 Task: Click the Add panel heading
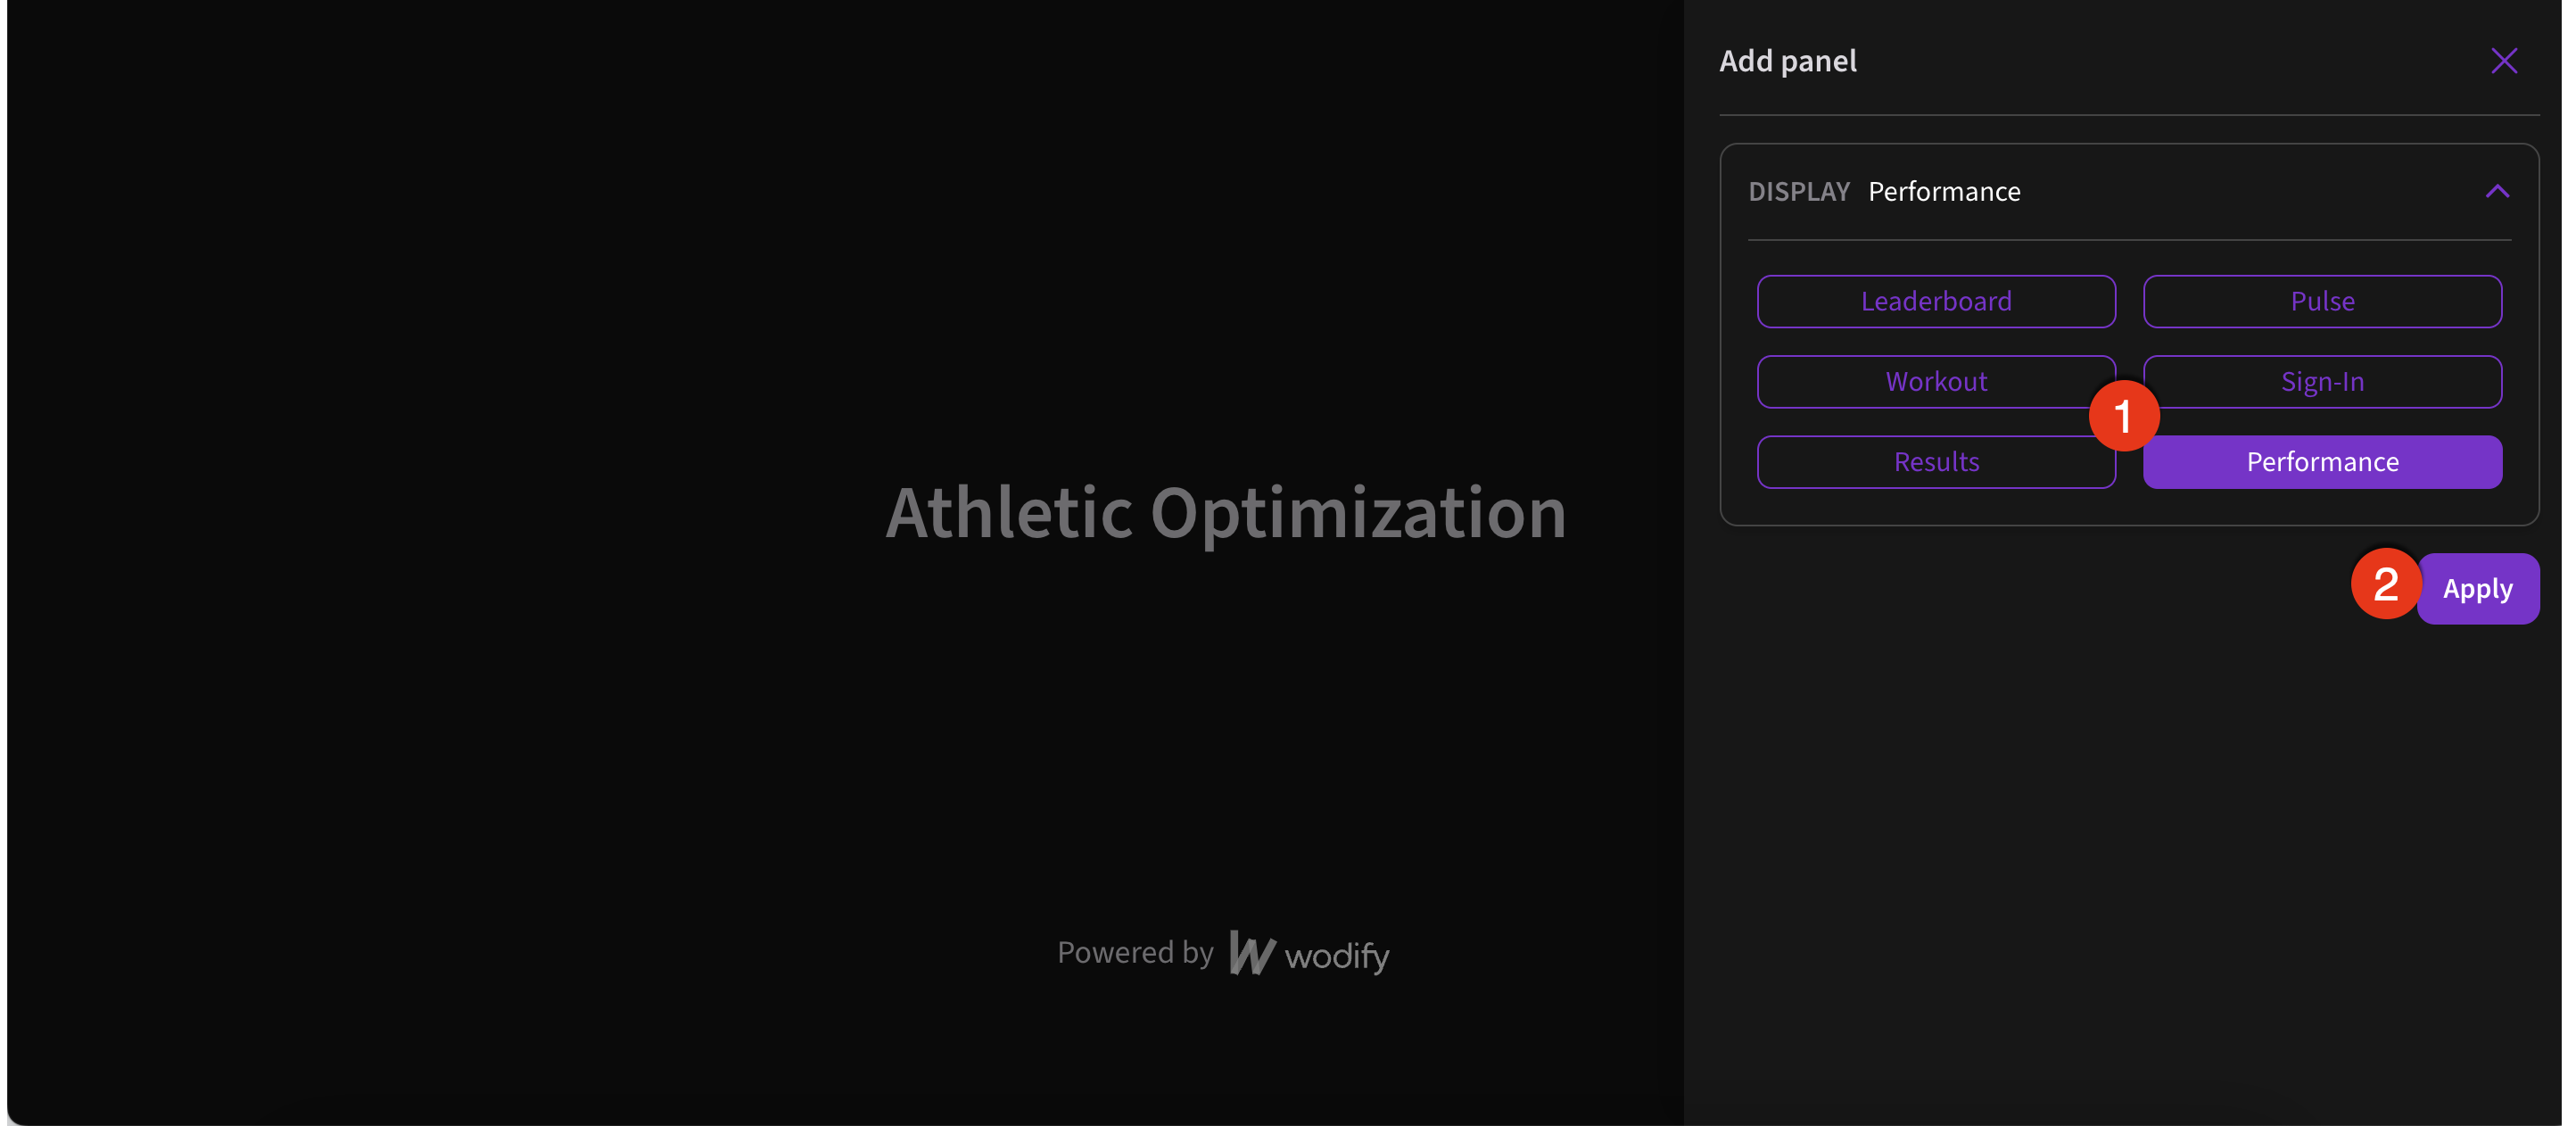click(x=1787, y=61)
